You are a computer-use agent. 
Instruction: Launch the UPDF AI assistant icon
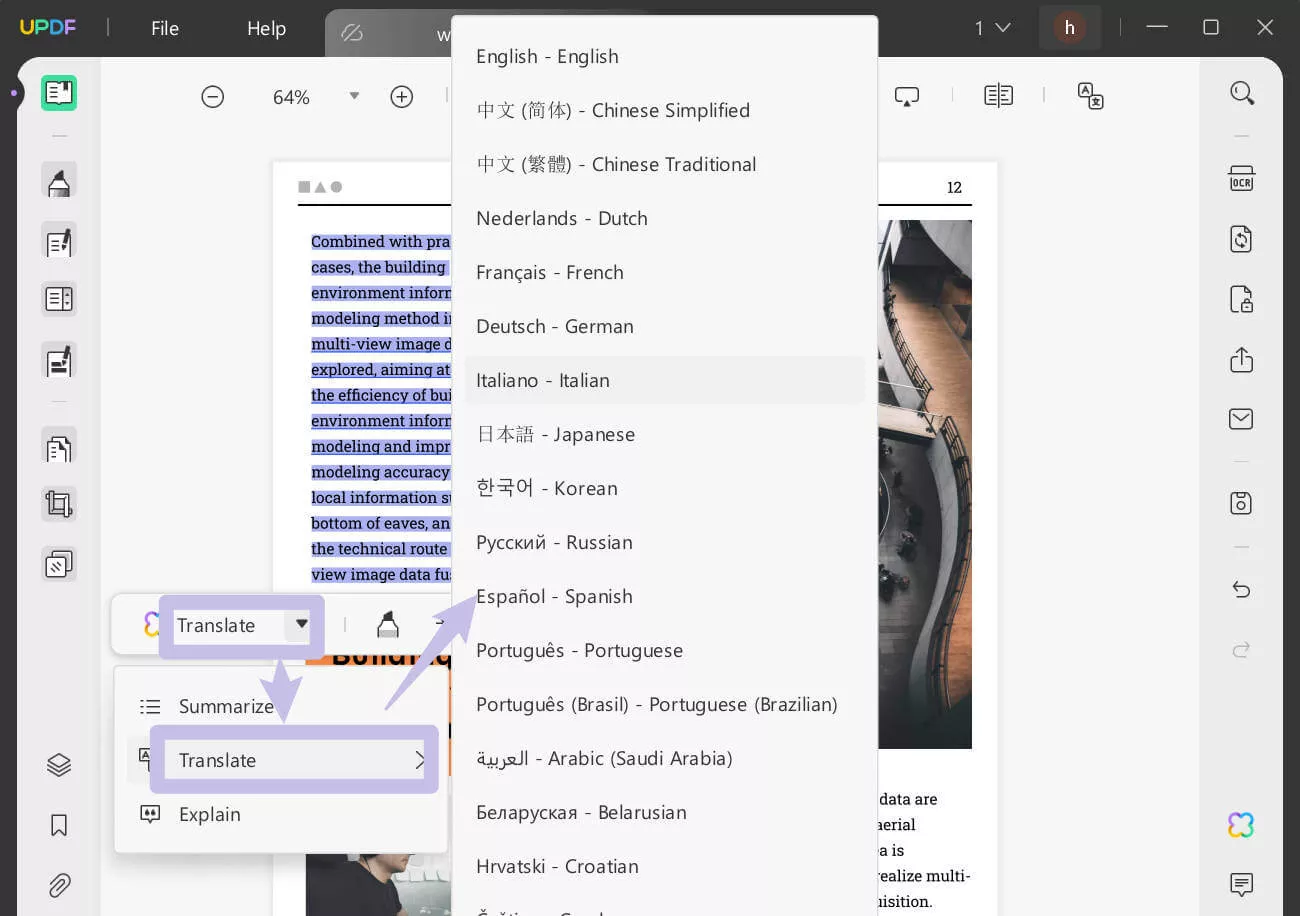pos(1241,825)
